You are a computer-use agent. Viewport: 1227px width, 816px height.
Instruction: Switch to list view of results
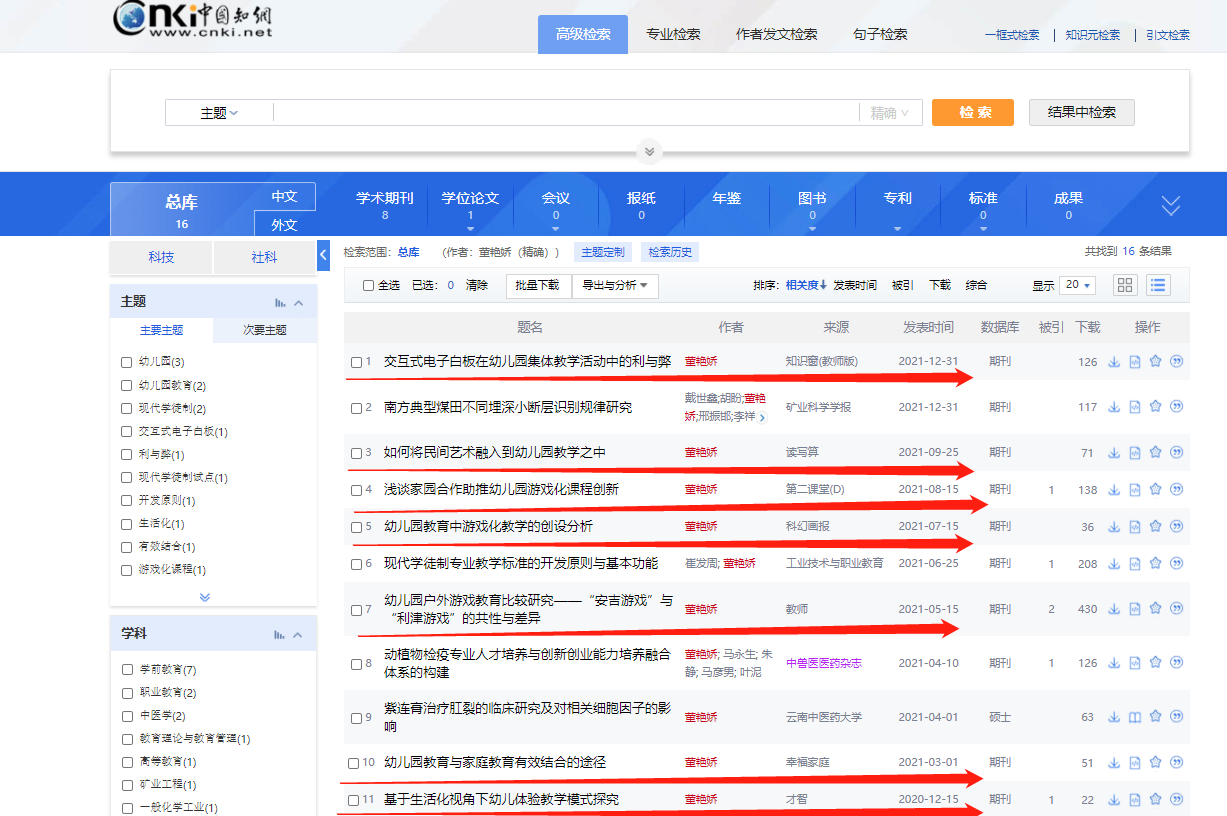(x=1158, y=285)
